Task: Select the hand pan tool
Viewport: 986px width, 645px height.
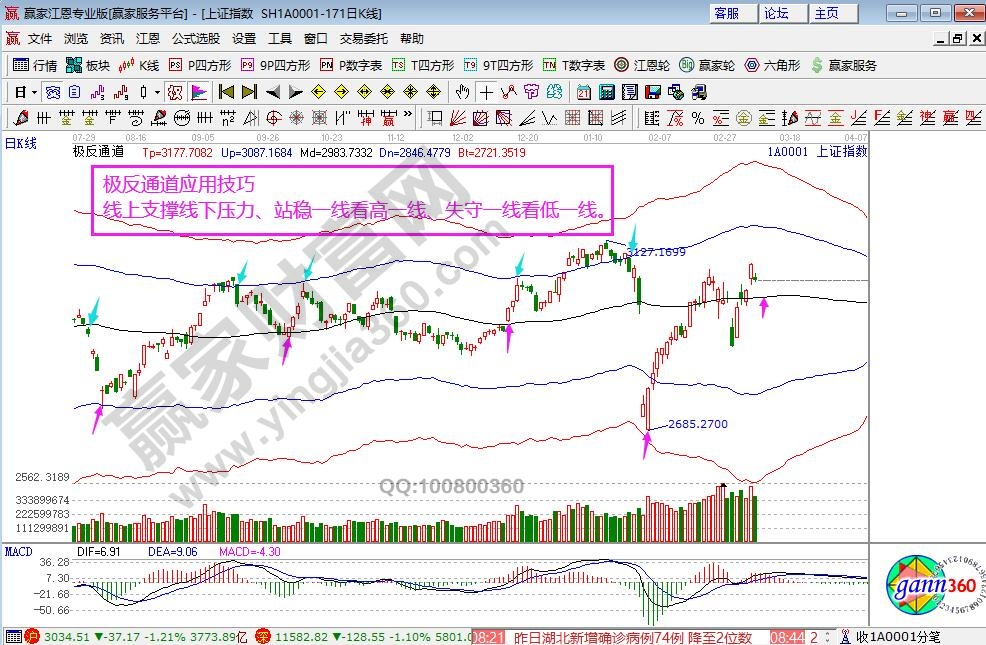Action: tap(462, 92)
